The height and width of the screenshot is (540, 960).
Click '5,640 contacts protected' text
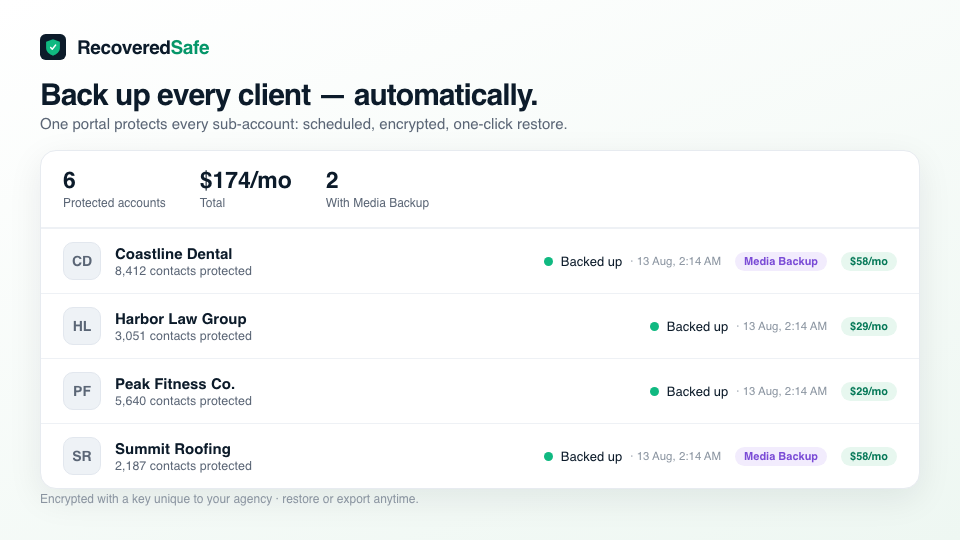pyautogui.click(x=183, y=400)
